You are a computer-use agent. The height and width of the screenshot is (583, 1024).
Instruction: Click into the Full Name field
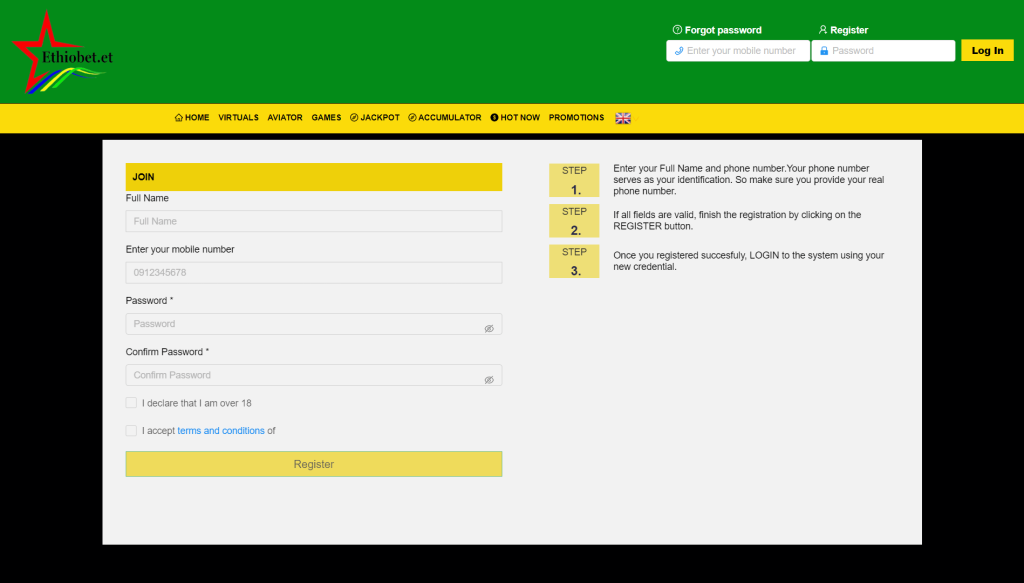(314, 221)
